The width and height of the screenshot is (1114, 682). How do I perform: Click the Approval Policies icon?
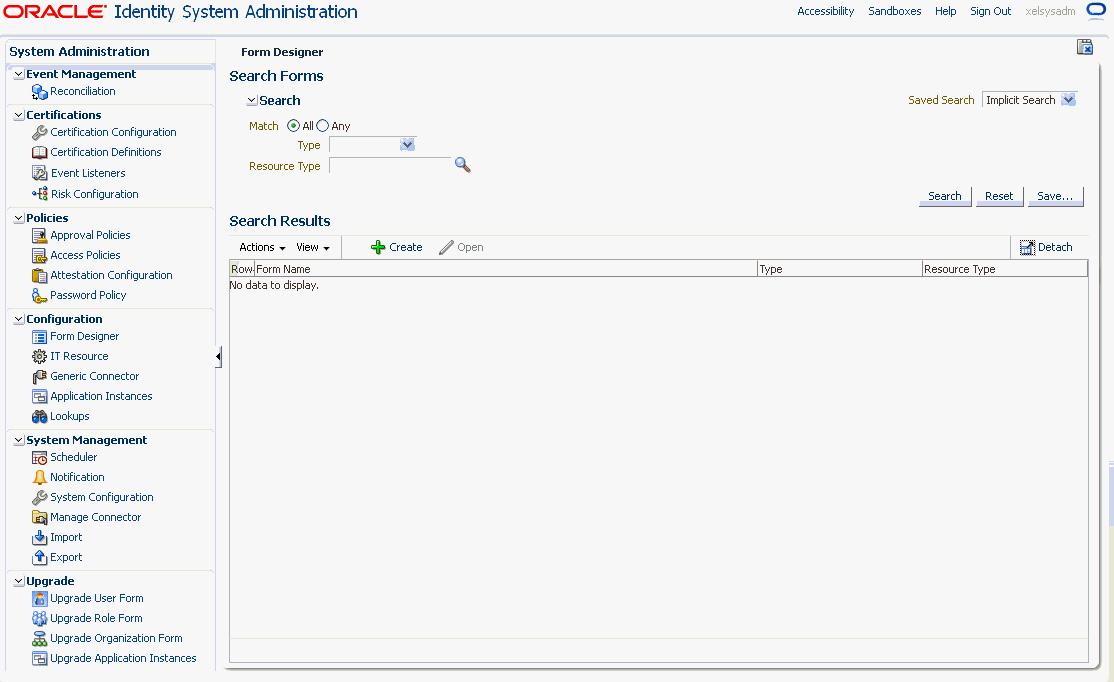pyautogui.click(x=40, y=235)
